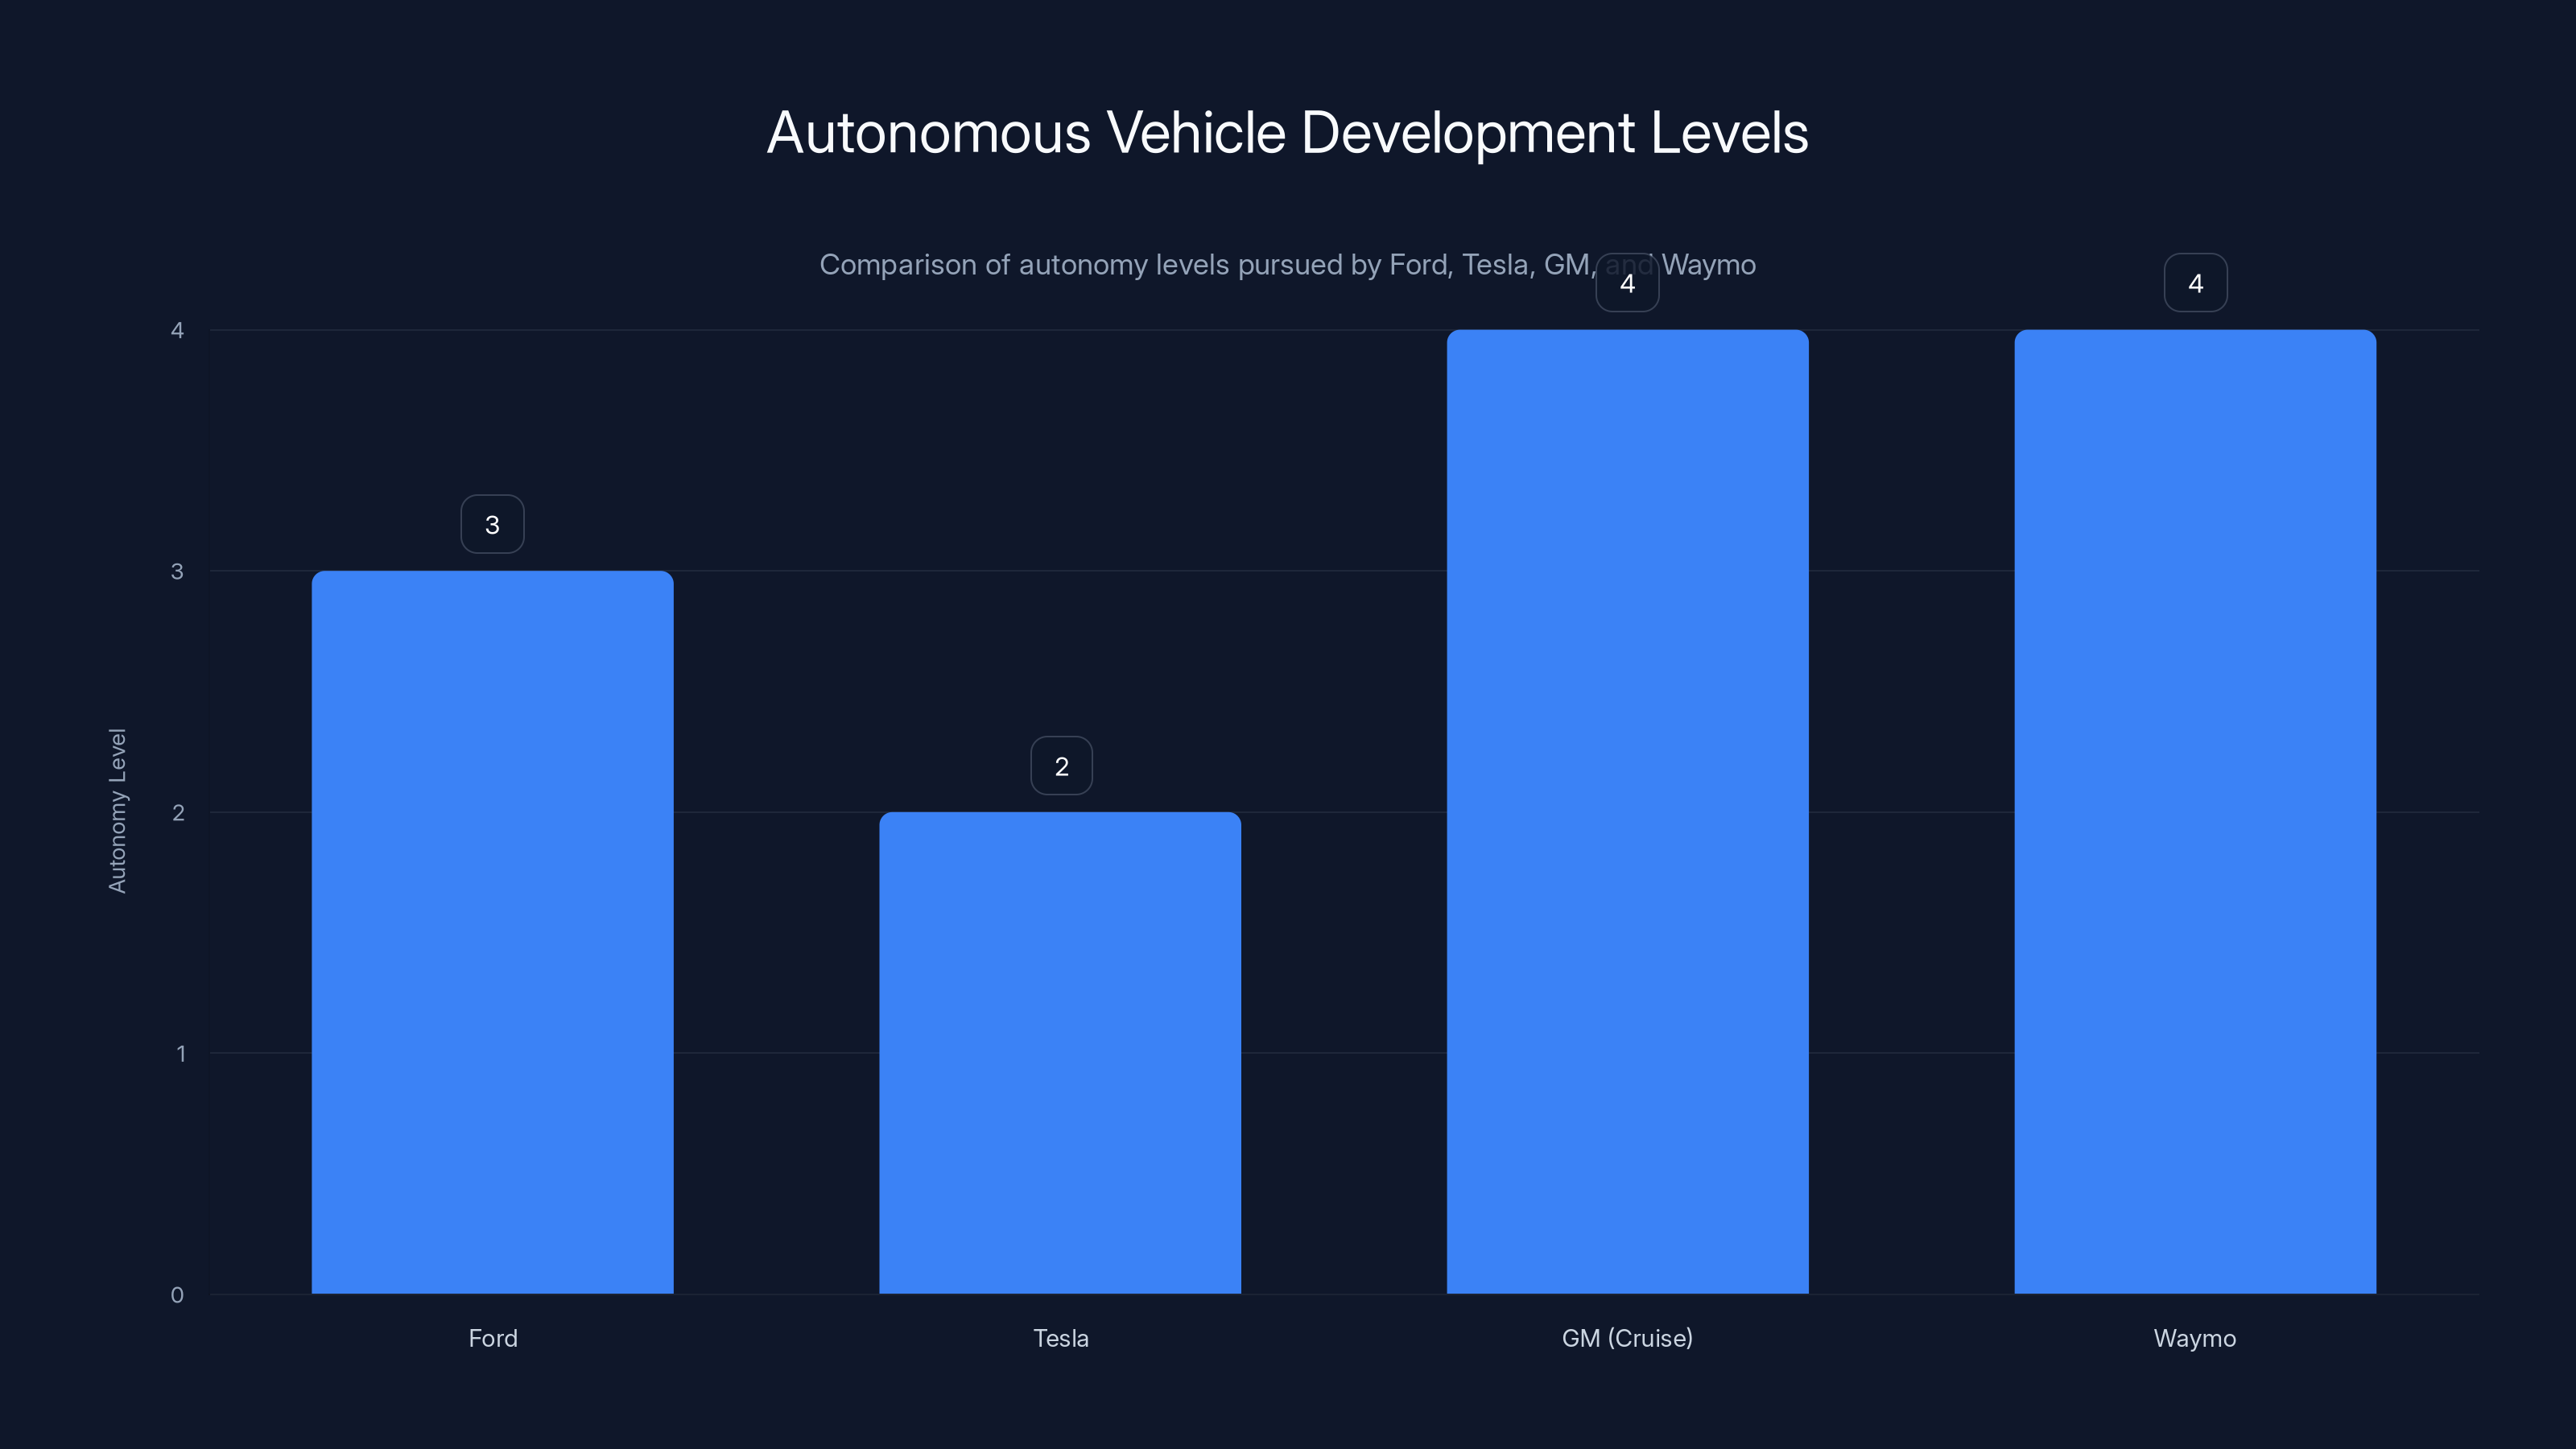The width and height of the screenshot is (2576, 1449).
Task: Click the 'GM (Cruise)' axis label
Action: pyautogui.click(x=1627, y=1338)
